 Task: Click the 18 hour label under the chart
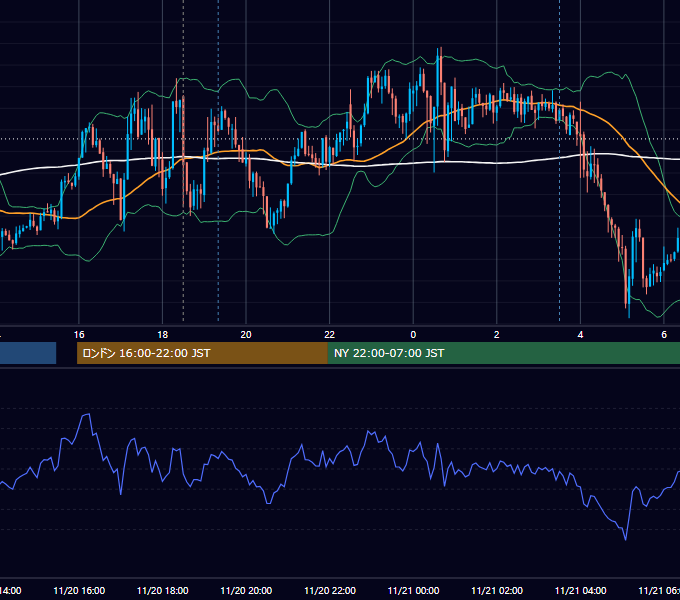pyautogui.click(x=163, y=335)
